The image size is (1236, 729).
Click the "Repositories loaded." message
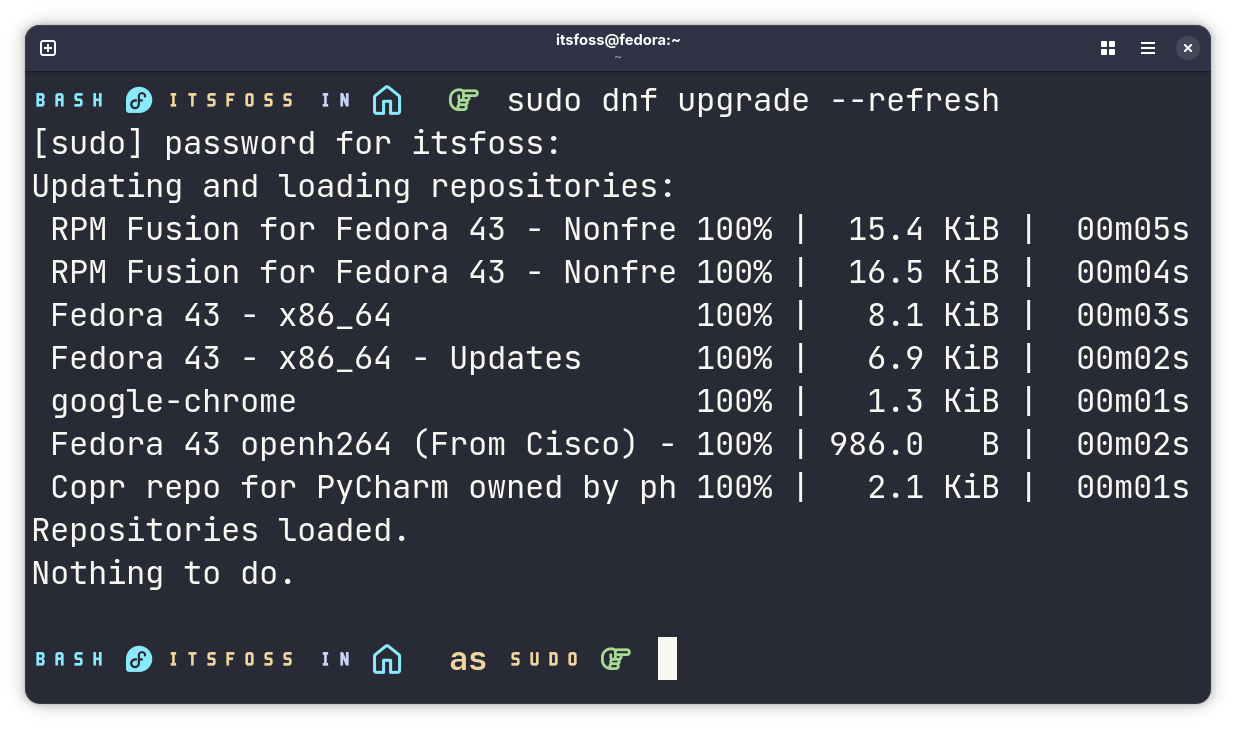[221, 530]
